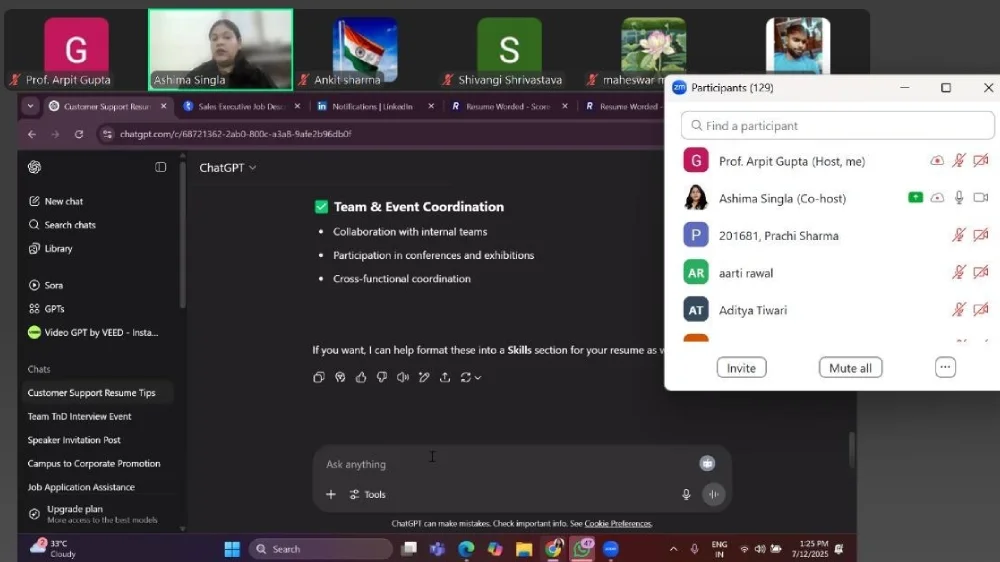Start dictation with the microphone icon in prompt box
Image resolution: width=1000 pixels, height=562 pixels.
686,494
